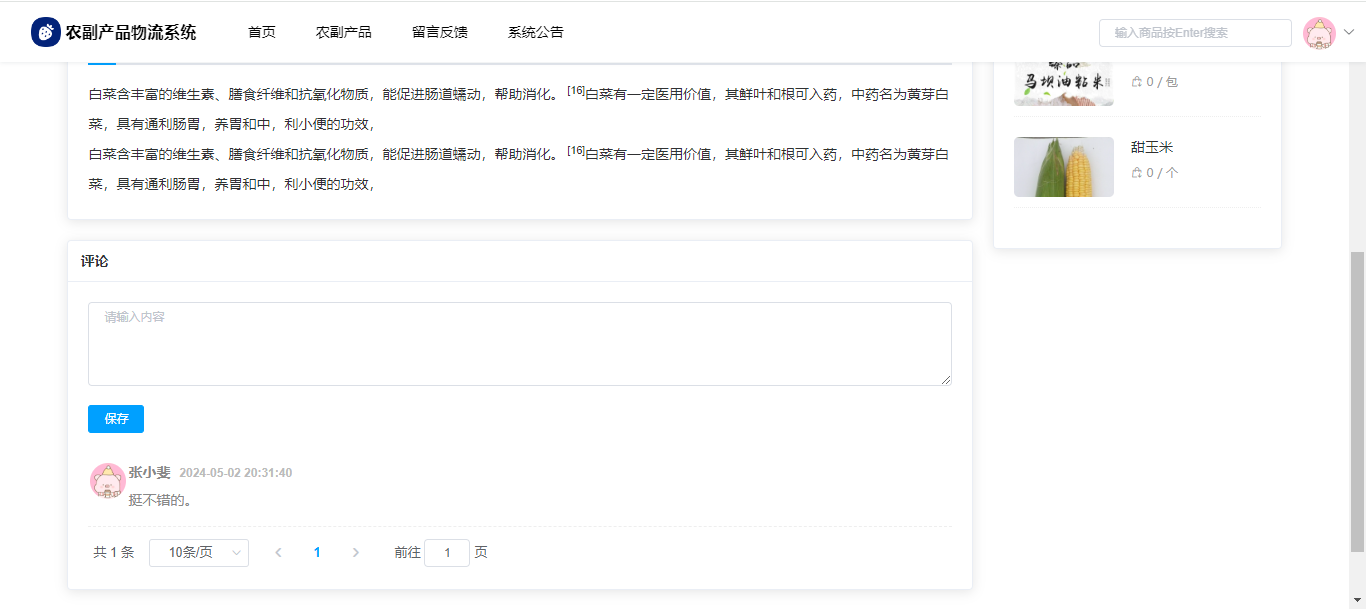Select page 1 in pagination

pyautogui.click(x=317, y=553)
